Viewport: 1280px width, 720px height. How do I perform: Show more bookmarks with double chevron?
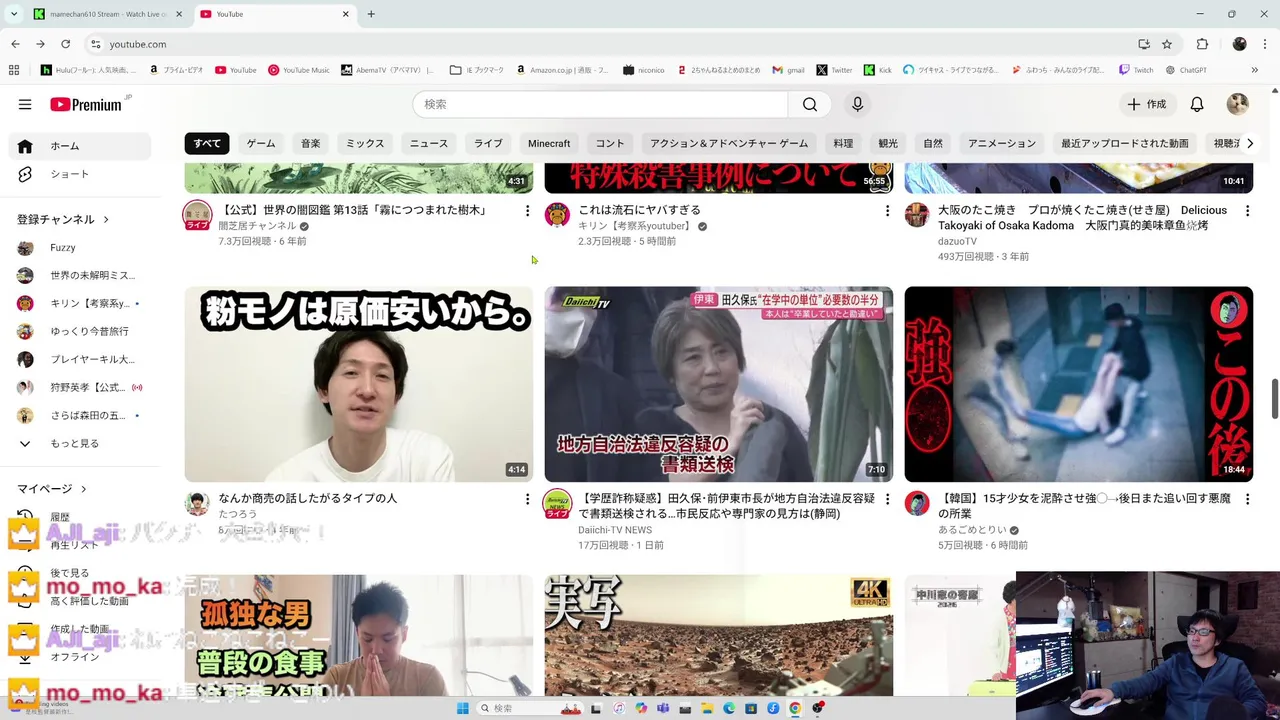(x=1254, y=70)
